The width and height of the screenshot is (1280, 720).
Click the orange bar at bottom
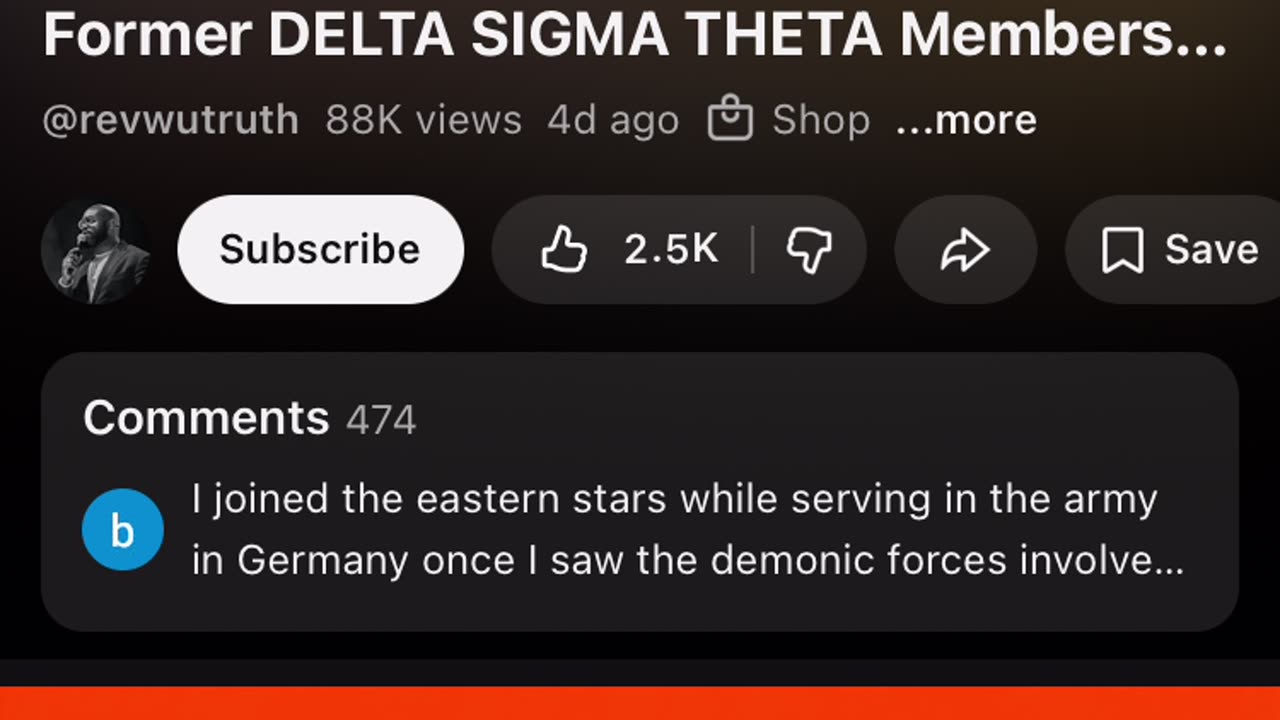(640, 703)
